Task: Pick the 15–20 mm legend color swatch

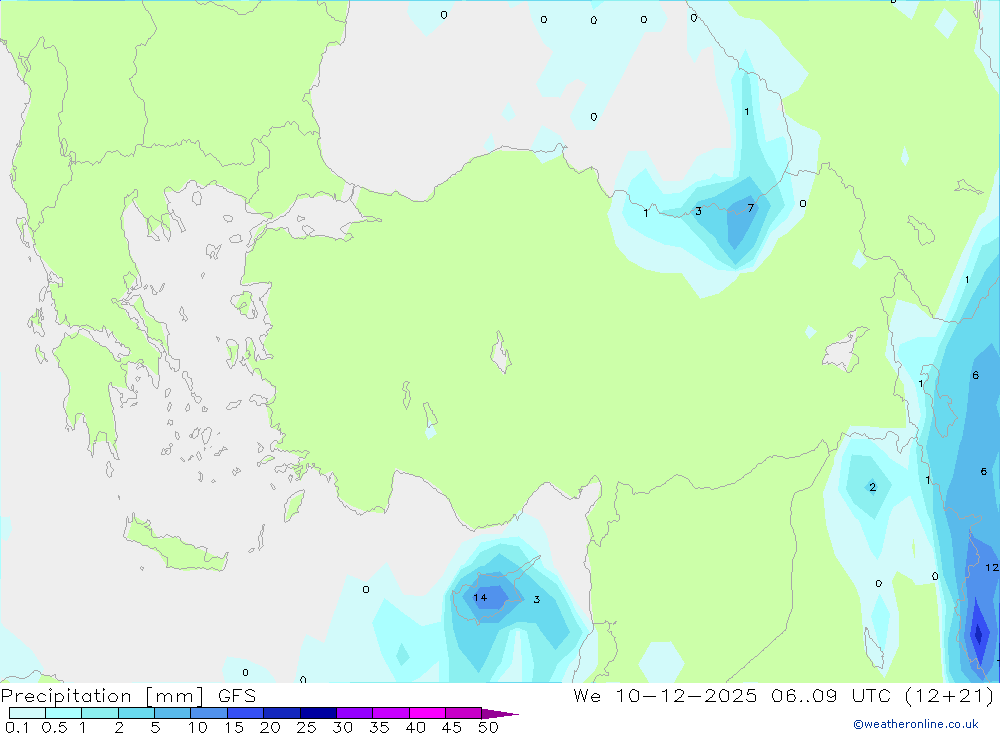Action: 246,713
